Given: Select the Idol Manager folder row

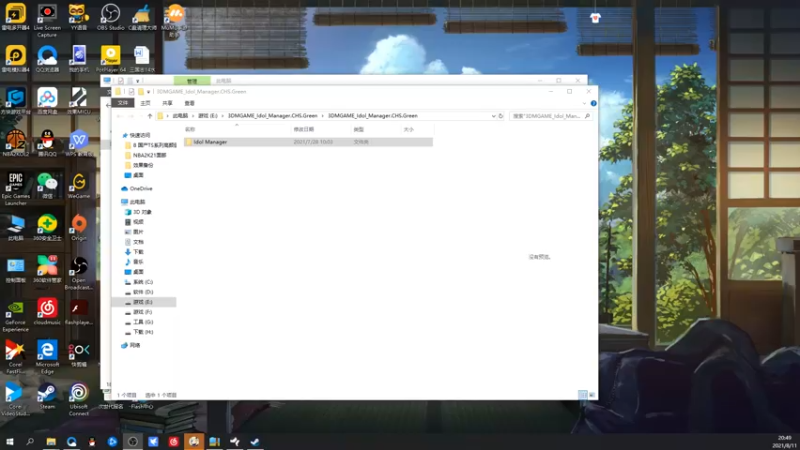Looking at the screenshot, I should point(308,142).
